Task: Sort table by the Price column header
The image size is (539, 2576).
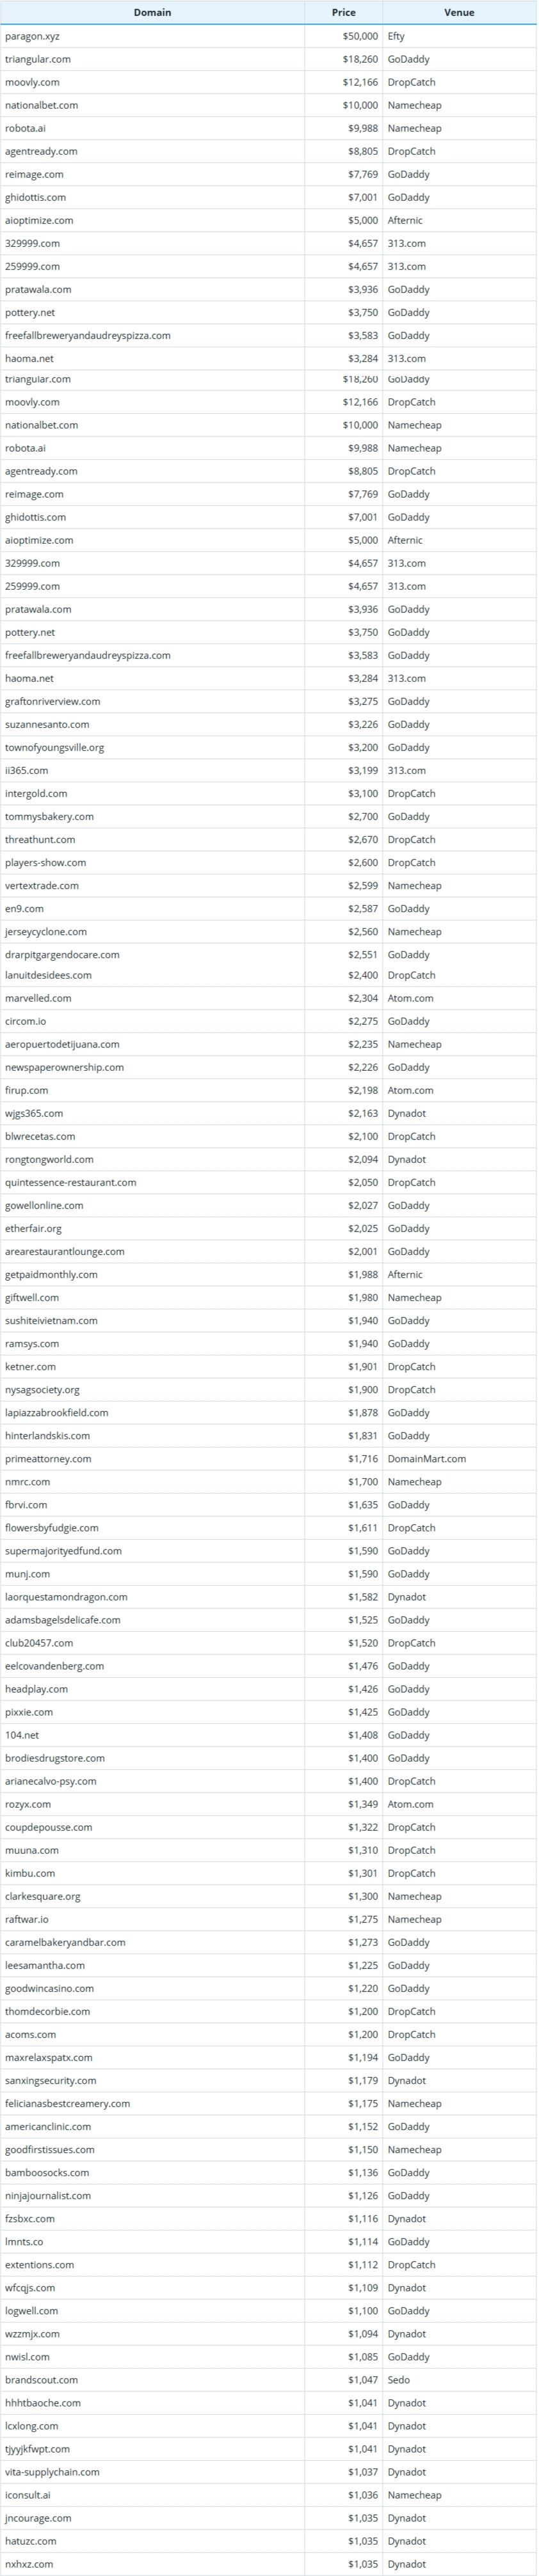Action: [343, 12]
